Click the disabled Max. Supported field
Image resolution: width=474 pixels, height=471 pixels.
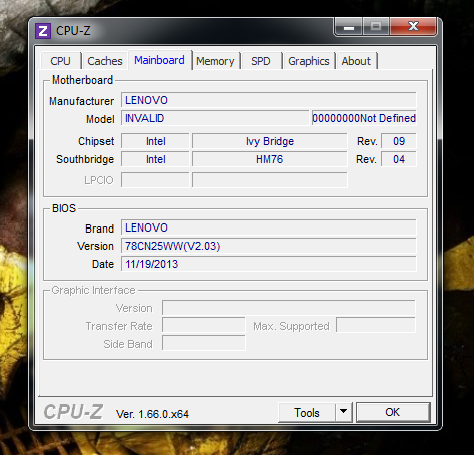click(376, 325)
